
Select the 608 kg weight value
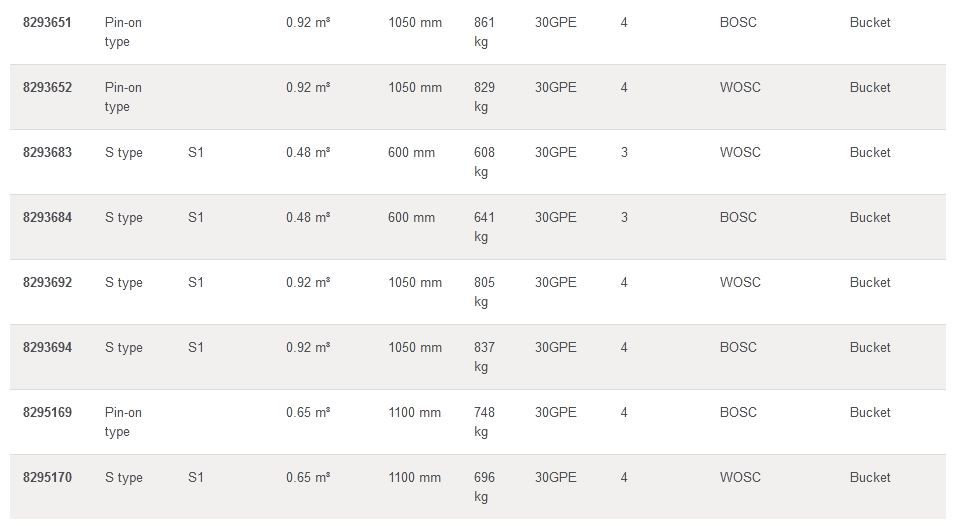484,162
